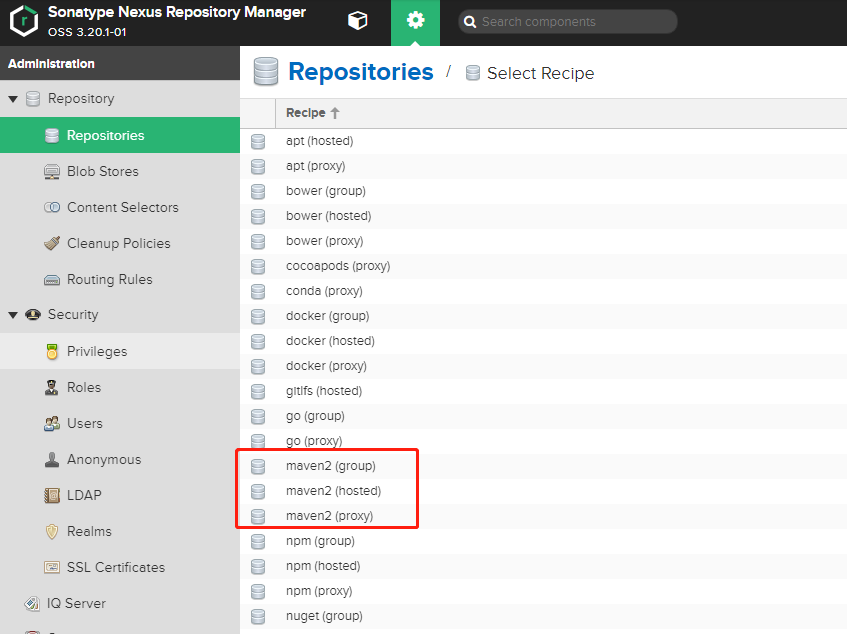Open the Browse cube icon in header
Image resolution: width=847 pixels, height=634 pixels.
[358, 22]
